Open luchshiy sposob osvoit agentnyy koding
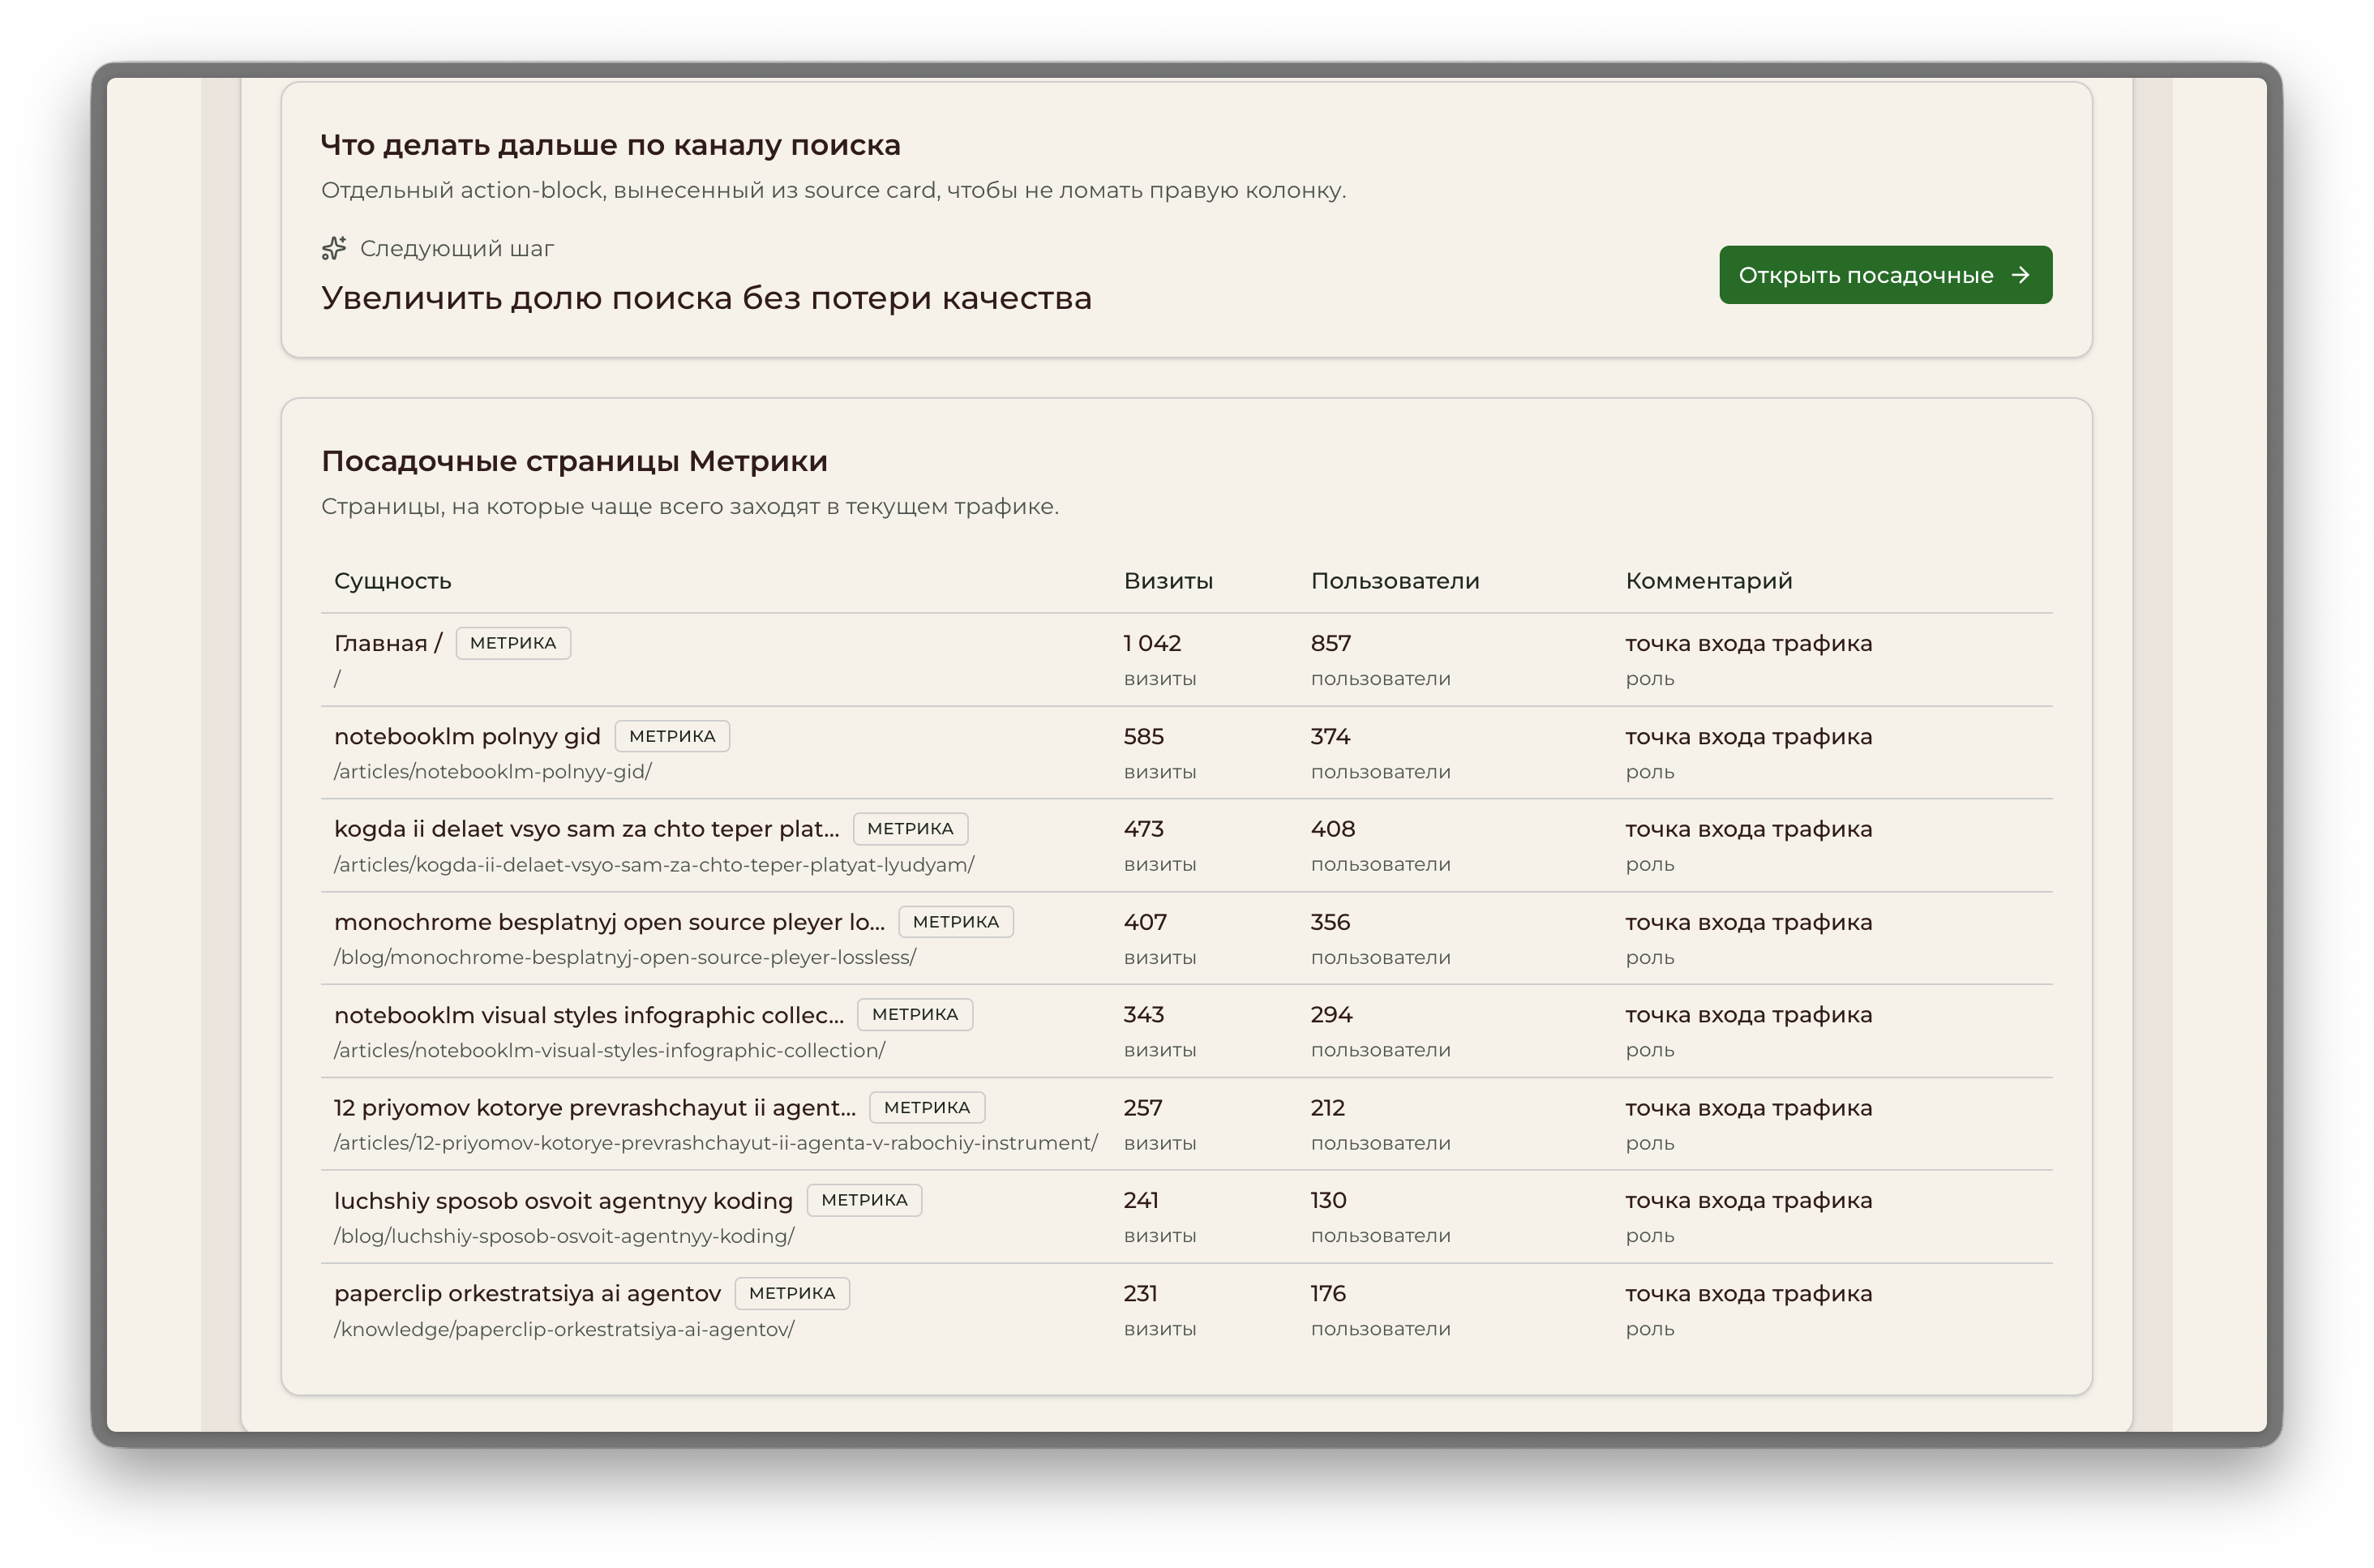Viewport: 2374px width, 1568px height. (563, 1201)
